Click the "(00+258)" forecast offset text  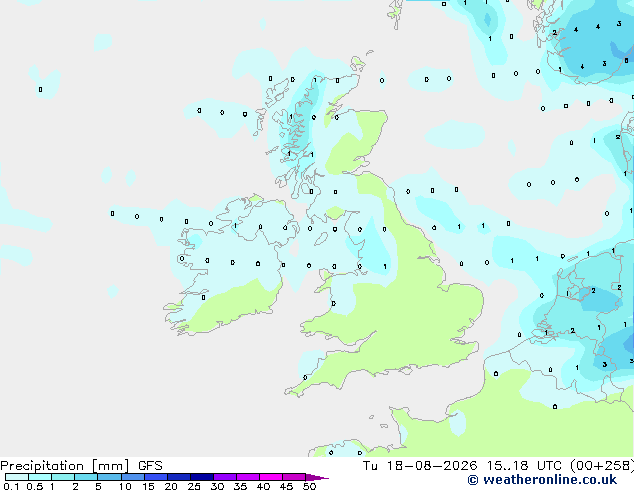pyautogui.click(x=602, y=466)
